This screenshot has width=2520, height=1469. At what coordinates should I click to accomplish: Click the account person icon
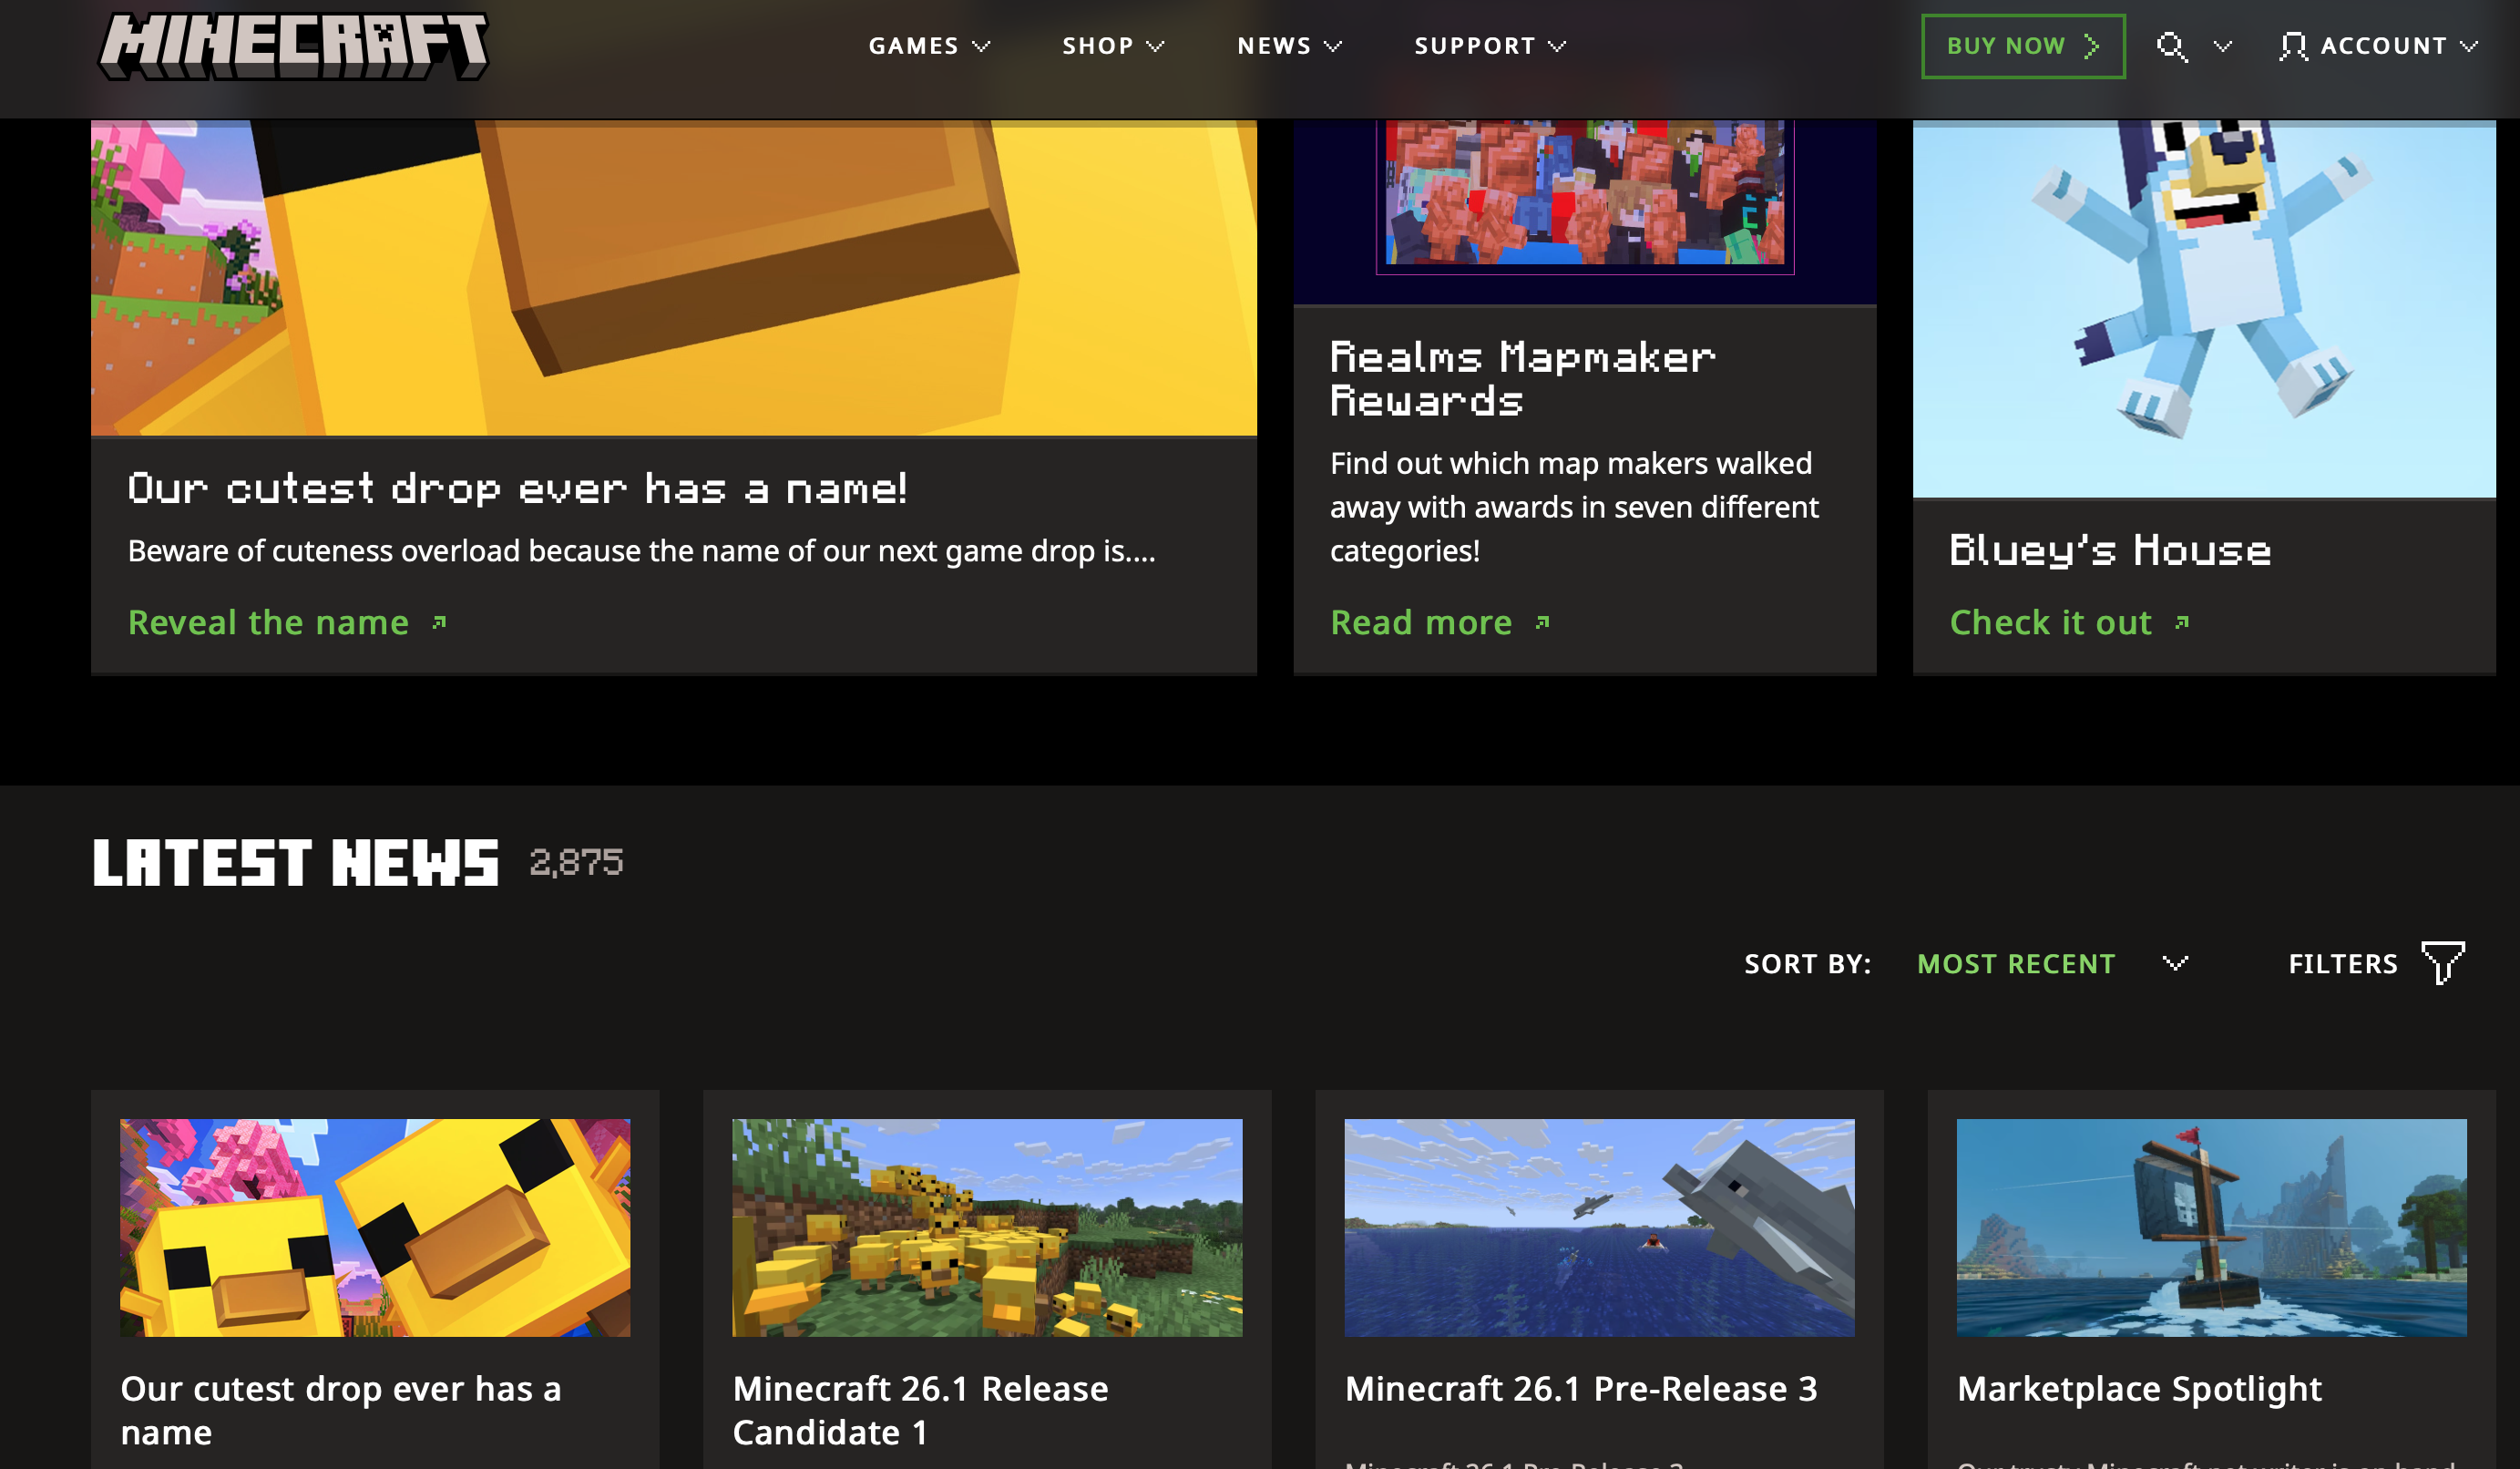[x=2292, y=46]
